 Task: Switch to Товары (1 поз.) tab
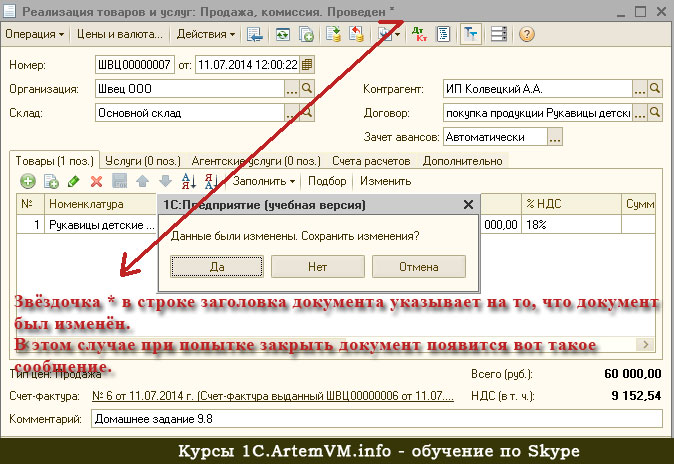click(x=55, y=161)
